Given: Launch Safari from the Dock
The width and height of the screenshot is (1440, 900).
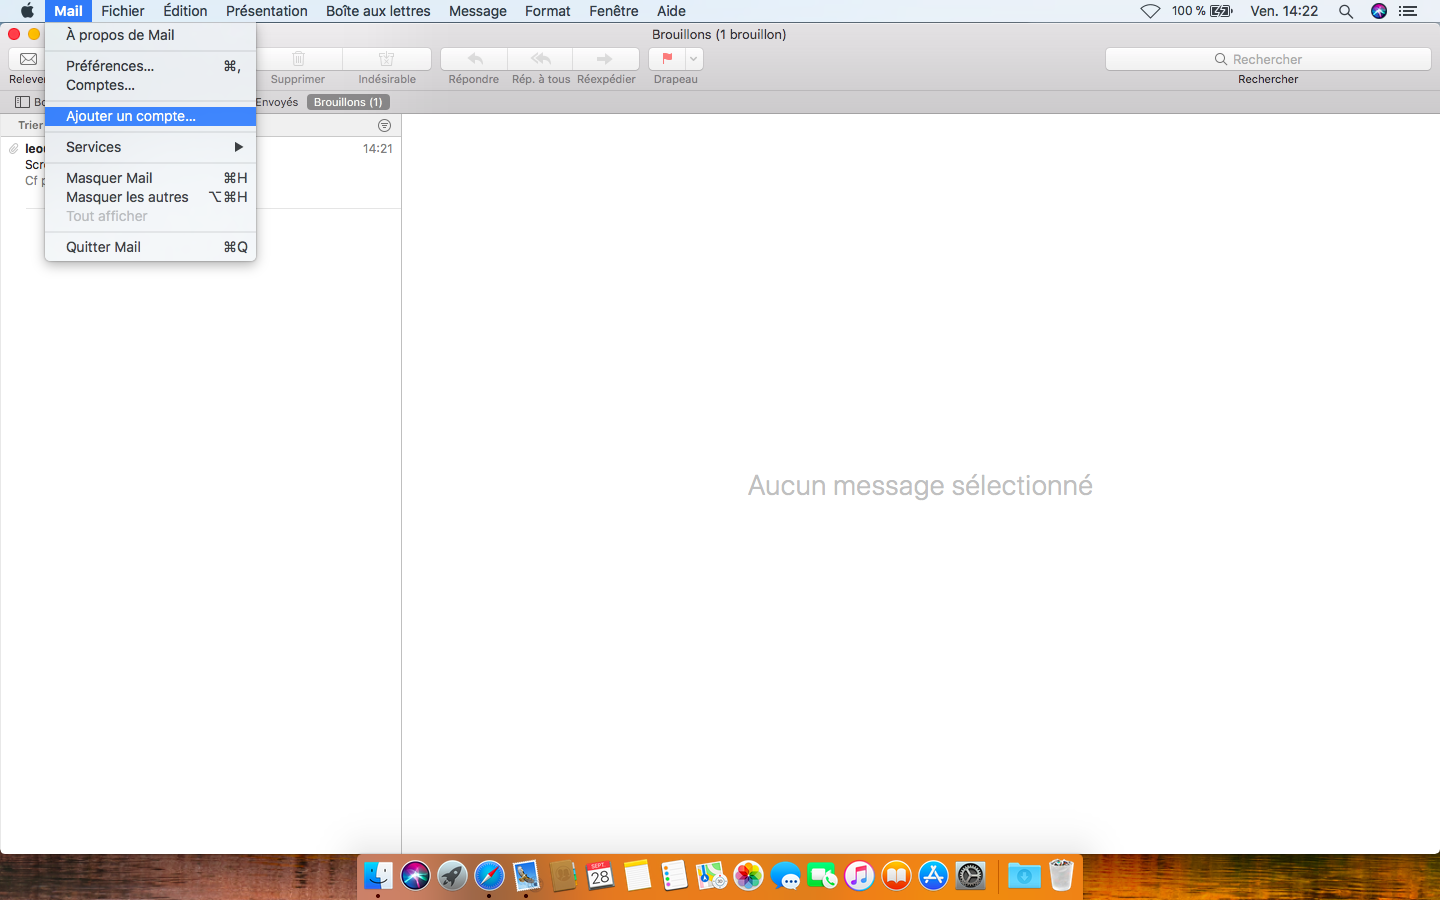Looking at the screenshot, I should 489,876.
